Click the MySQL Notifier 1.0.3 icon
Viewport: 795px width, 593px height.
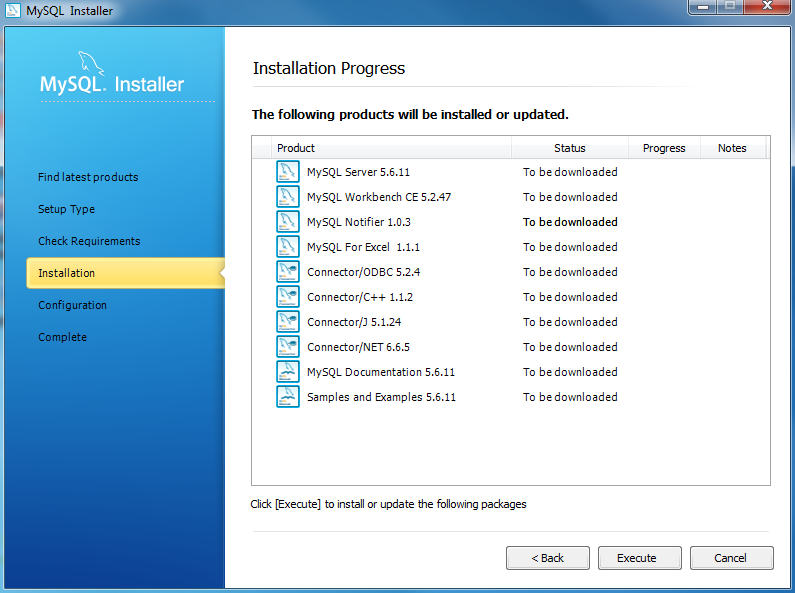287,222
